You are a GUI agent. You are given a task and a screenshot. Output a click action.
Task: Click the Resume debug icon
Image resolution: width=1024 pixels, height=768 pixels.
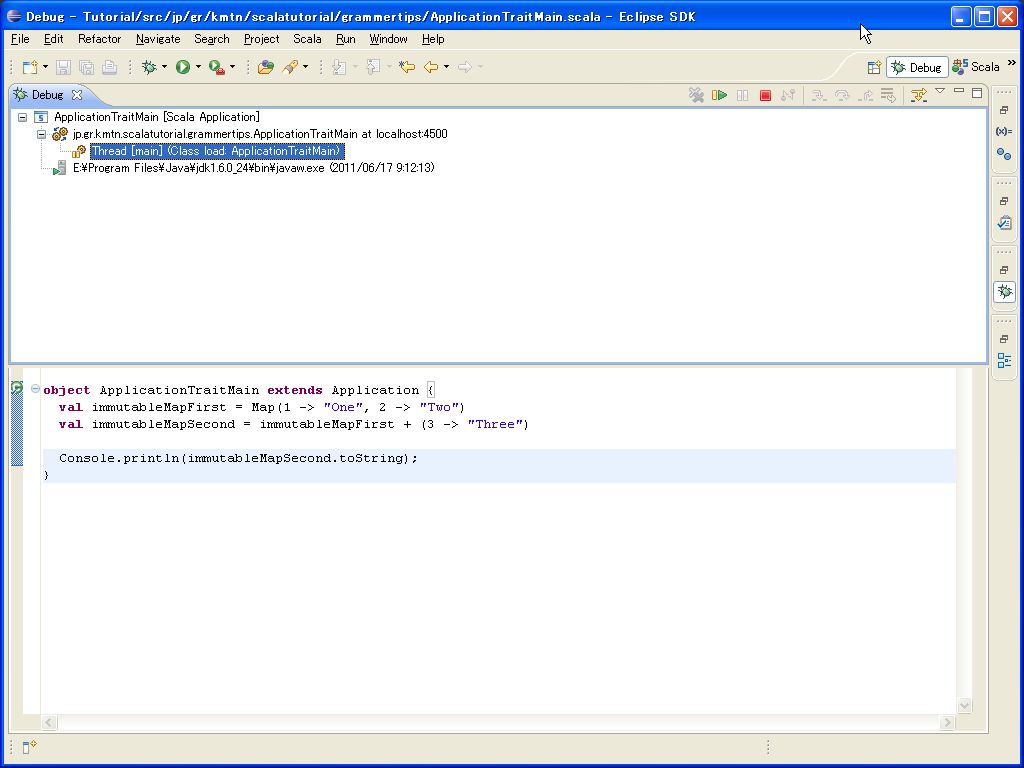point(720,95)
